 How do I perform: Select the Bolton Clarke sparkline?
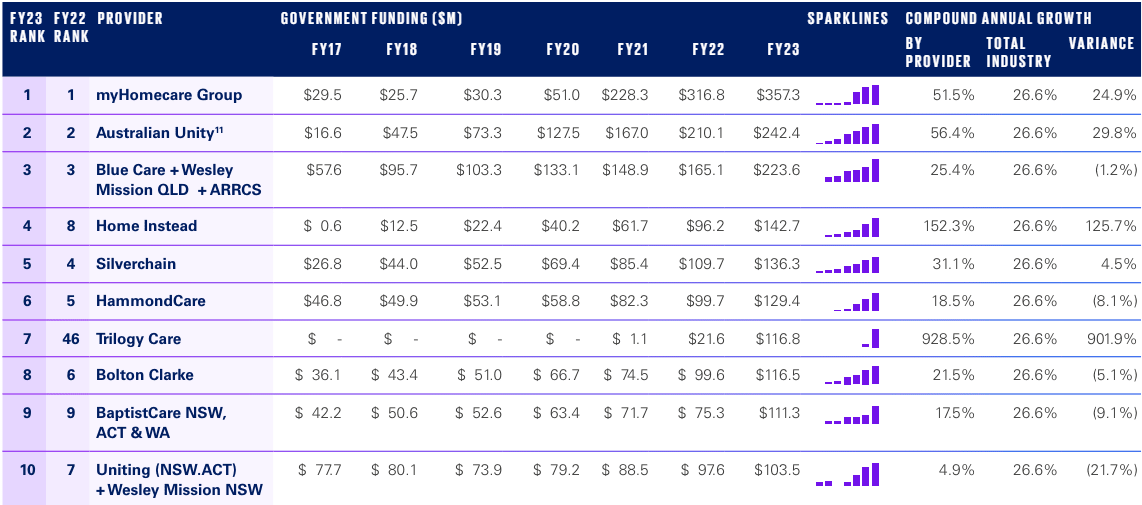(x=851, y=376)
